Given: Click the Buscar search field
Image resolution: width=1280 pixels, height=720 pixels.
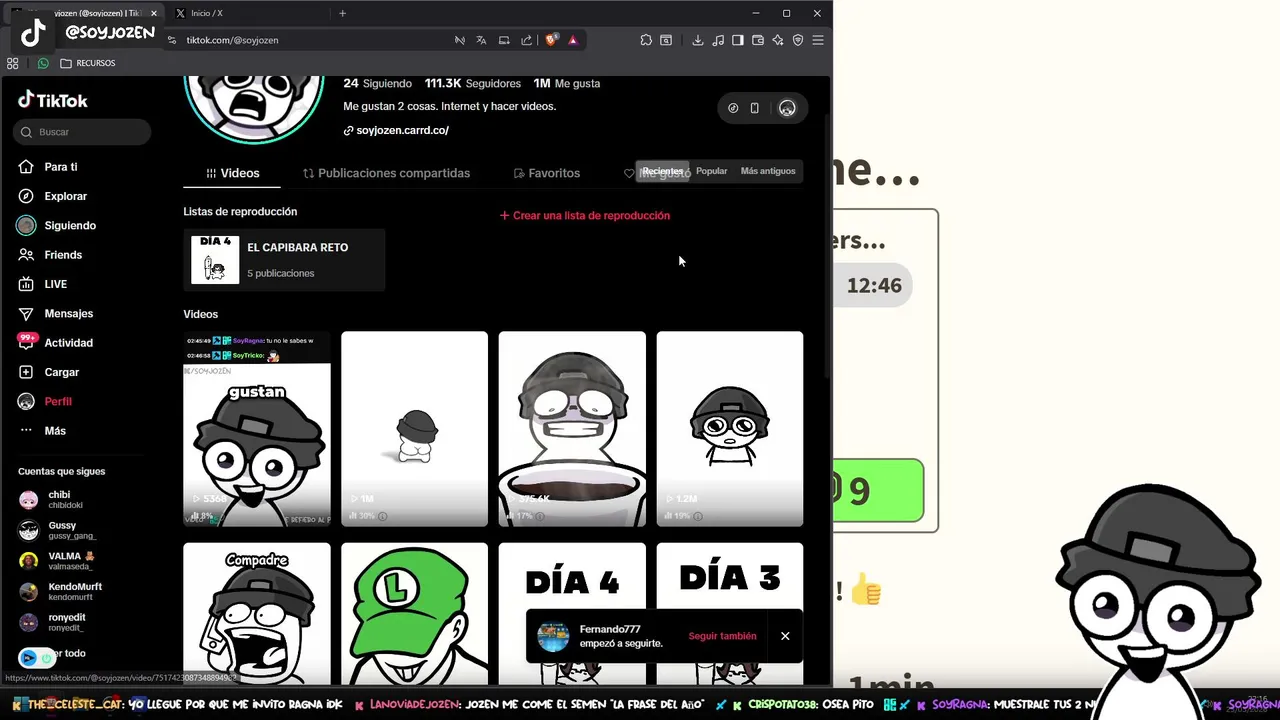Looking at the screenshot, I should pyautogui.click(x=82, y=132).
